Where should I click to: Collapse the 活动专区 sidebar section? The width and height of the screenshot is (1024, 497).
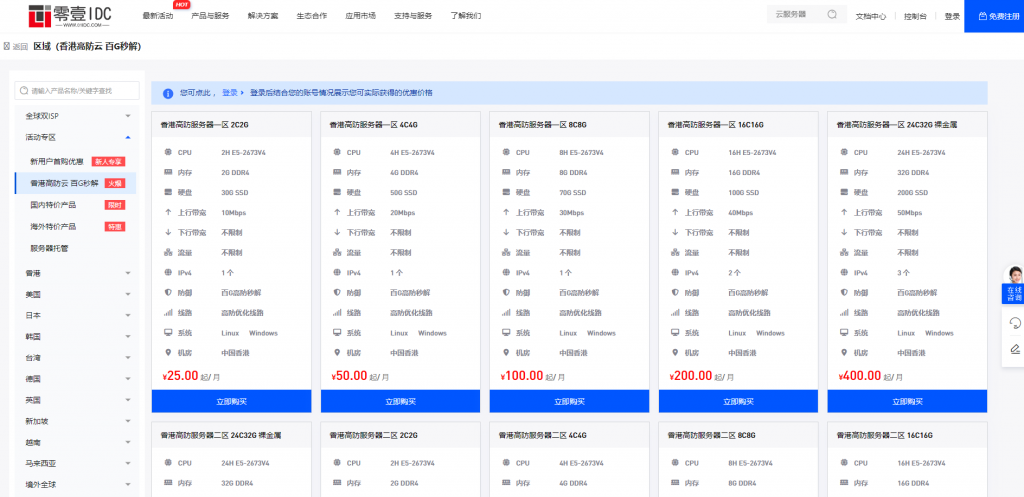[x=128, y=137]
